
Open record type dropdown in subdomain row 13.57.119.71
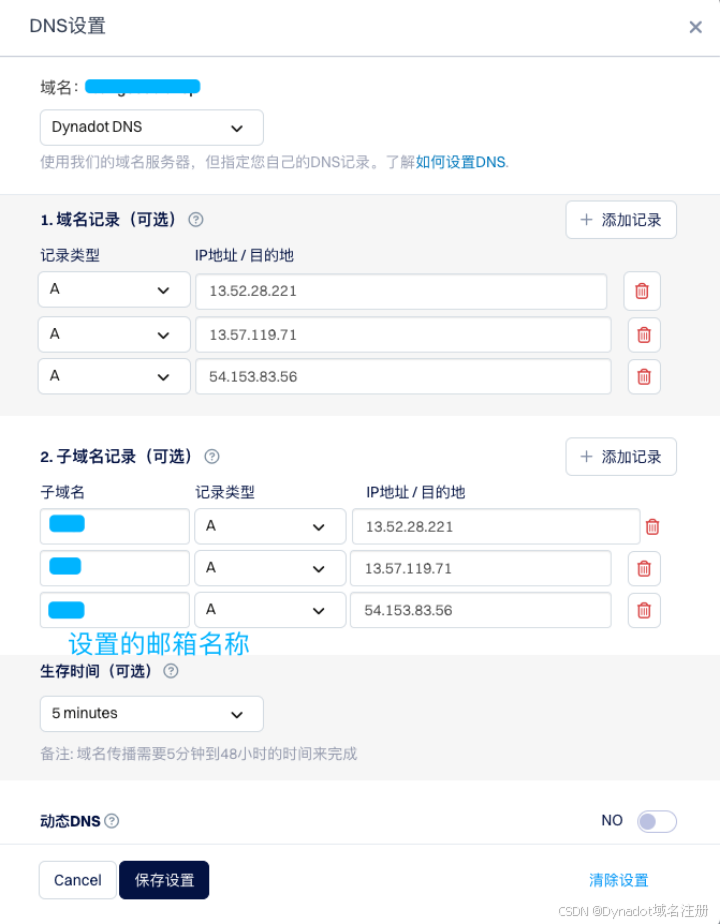tap(270, 568)
